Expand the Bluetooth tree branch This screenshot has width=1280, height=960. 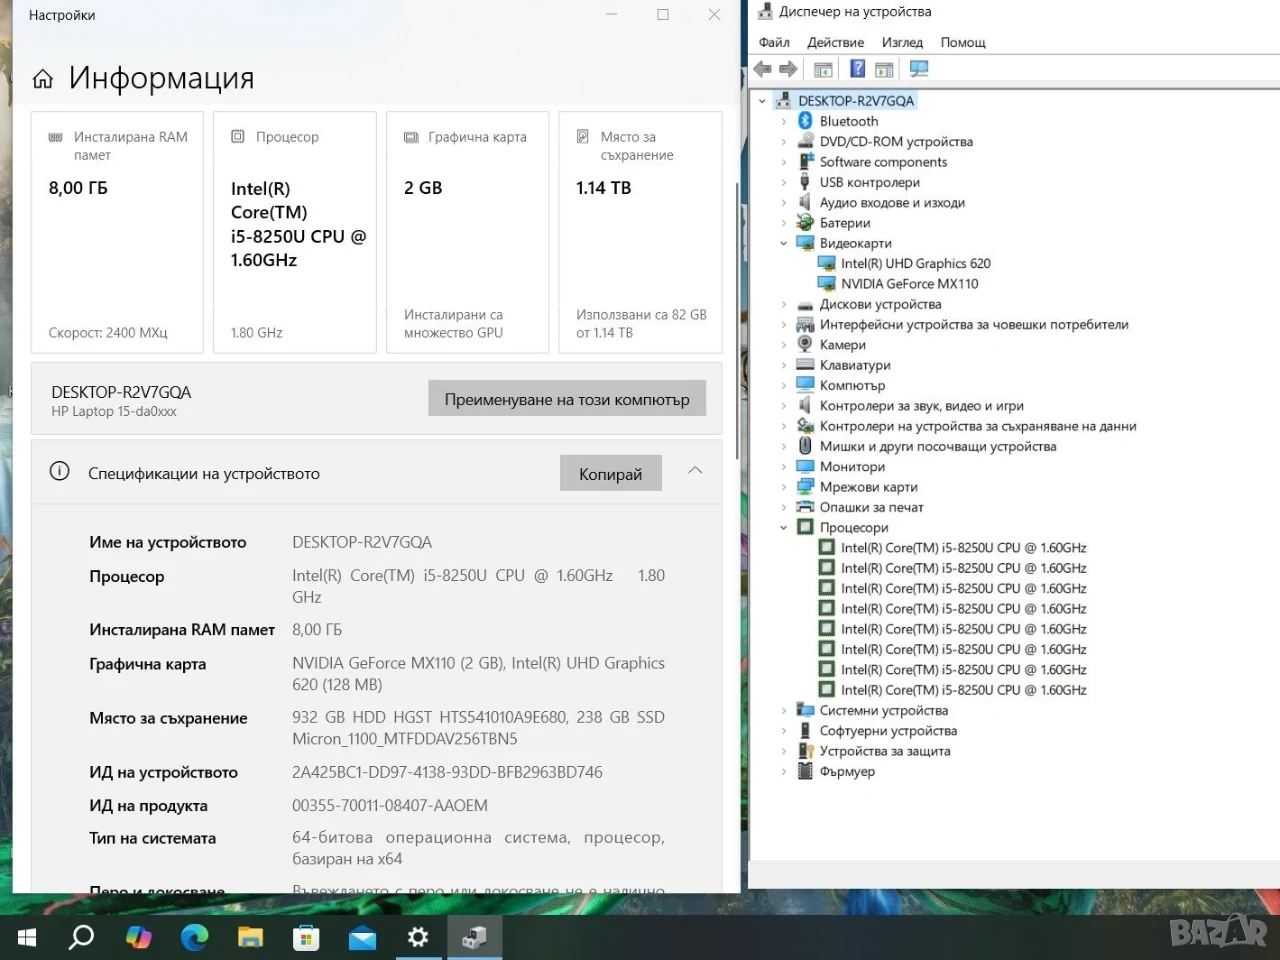[783, 121]
